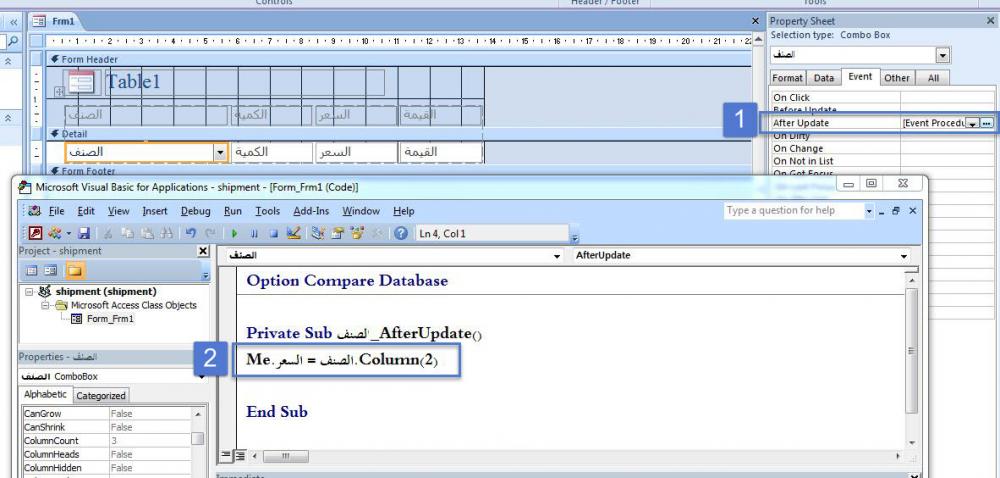The height and width of the screenshot is (478, 1000).
Task: Open Object Browser toolbar icon
Action: (x=357, y=233)
